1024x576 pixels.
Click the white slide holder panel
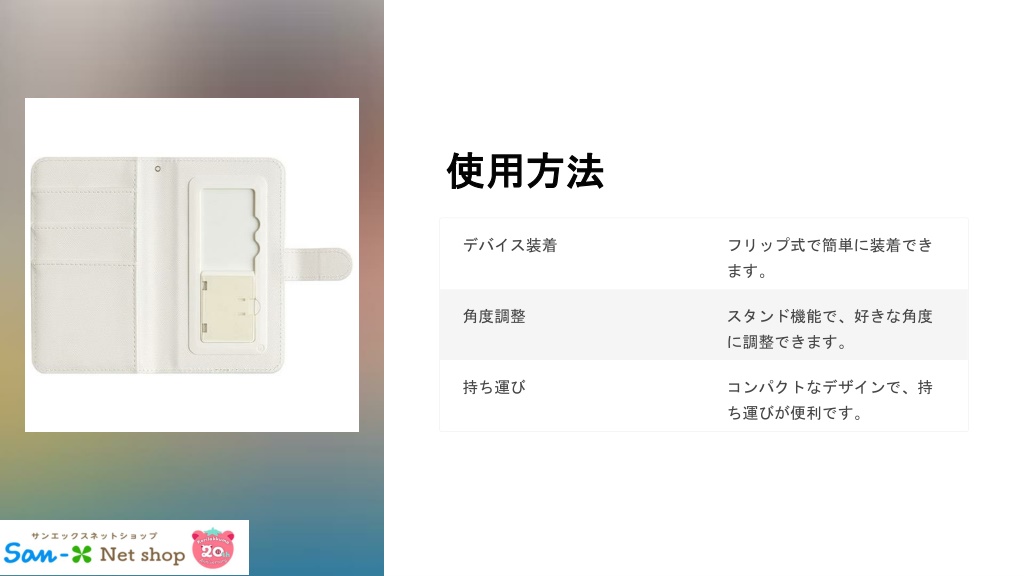[x=227, y=266]
